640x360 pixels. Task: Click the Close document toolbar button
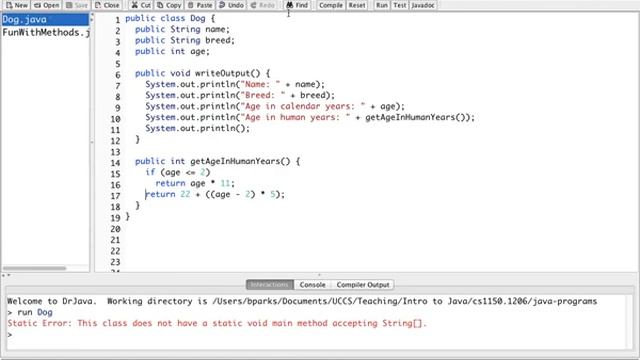107,5
